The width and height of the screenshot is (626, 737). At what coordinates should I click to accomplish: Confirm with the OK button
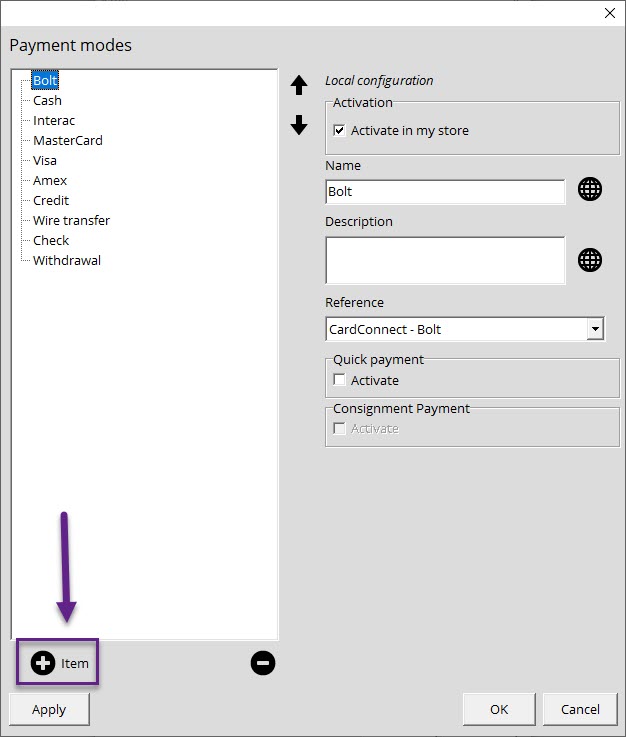point(499,709)
